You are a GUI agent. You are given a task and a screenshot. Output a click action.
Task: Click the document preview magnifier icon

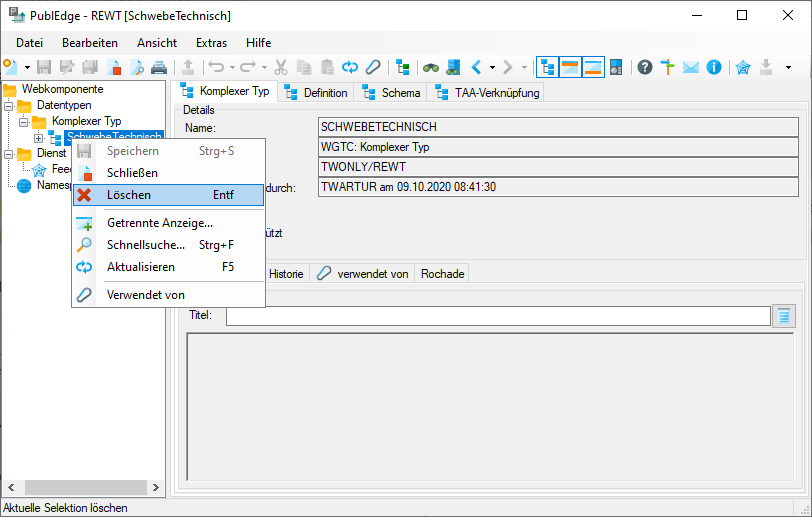point(137,67)
